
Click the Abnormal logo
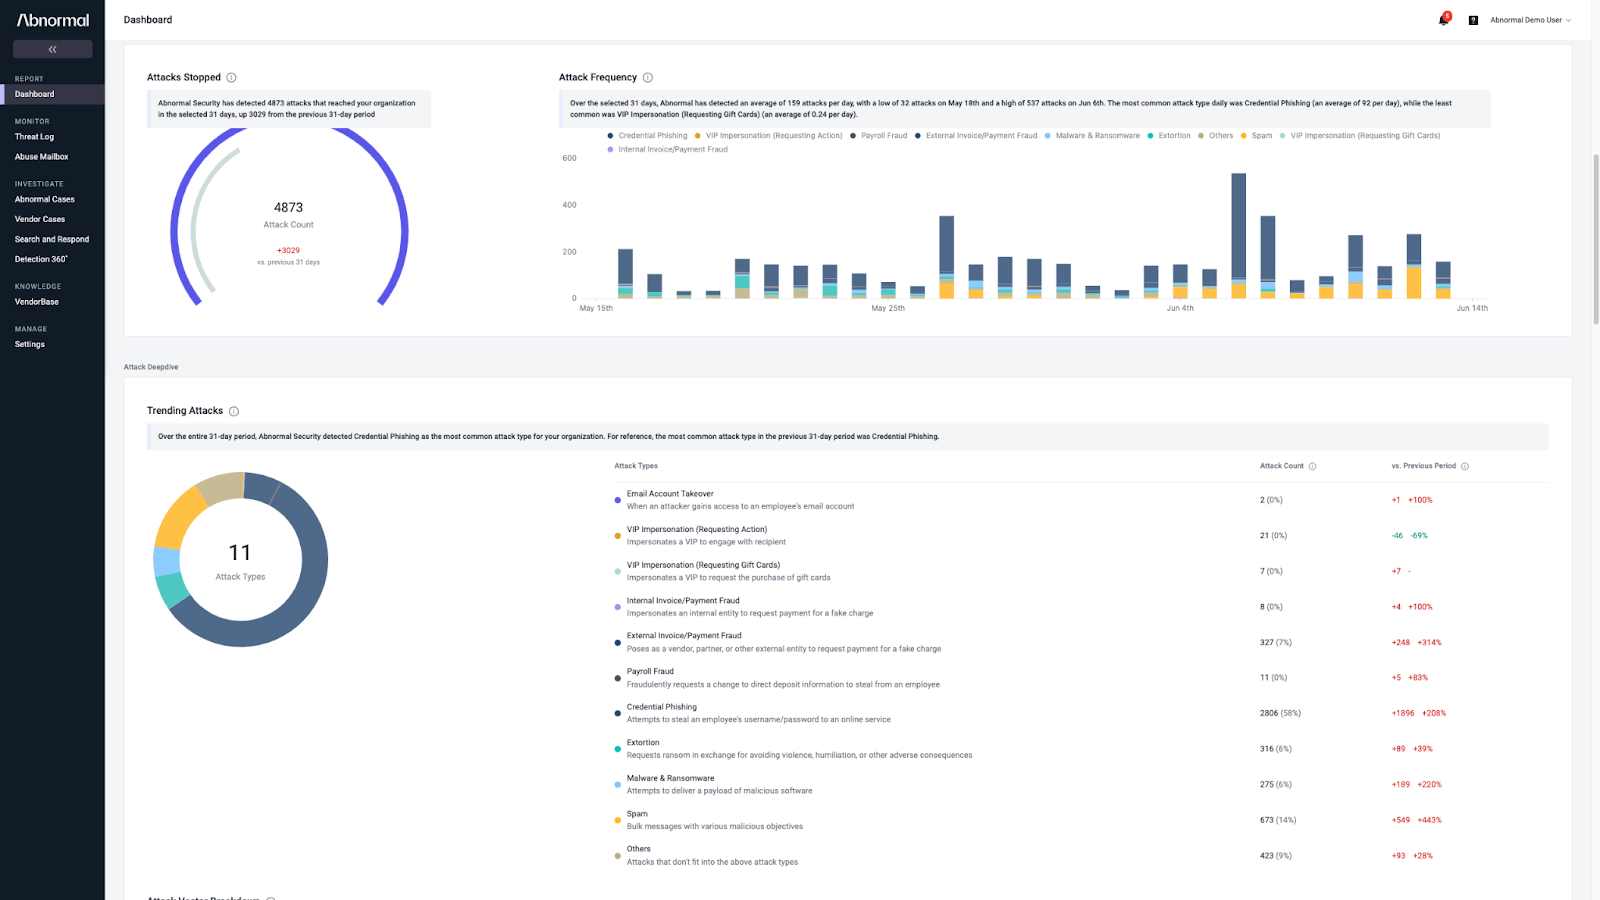tap(53, 20)
